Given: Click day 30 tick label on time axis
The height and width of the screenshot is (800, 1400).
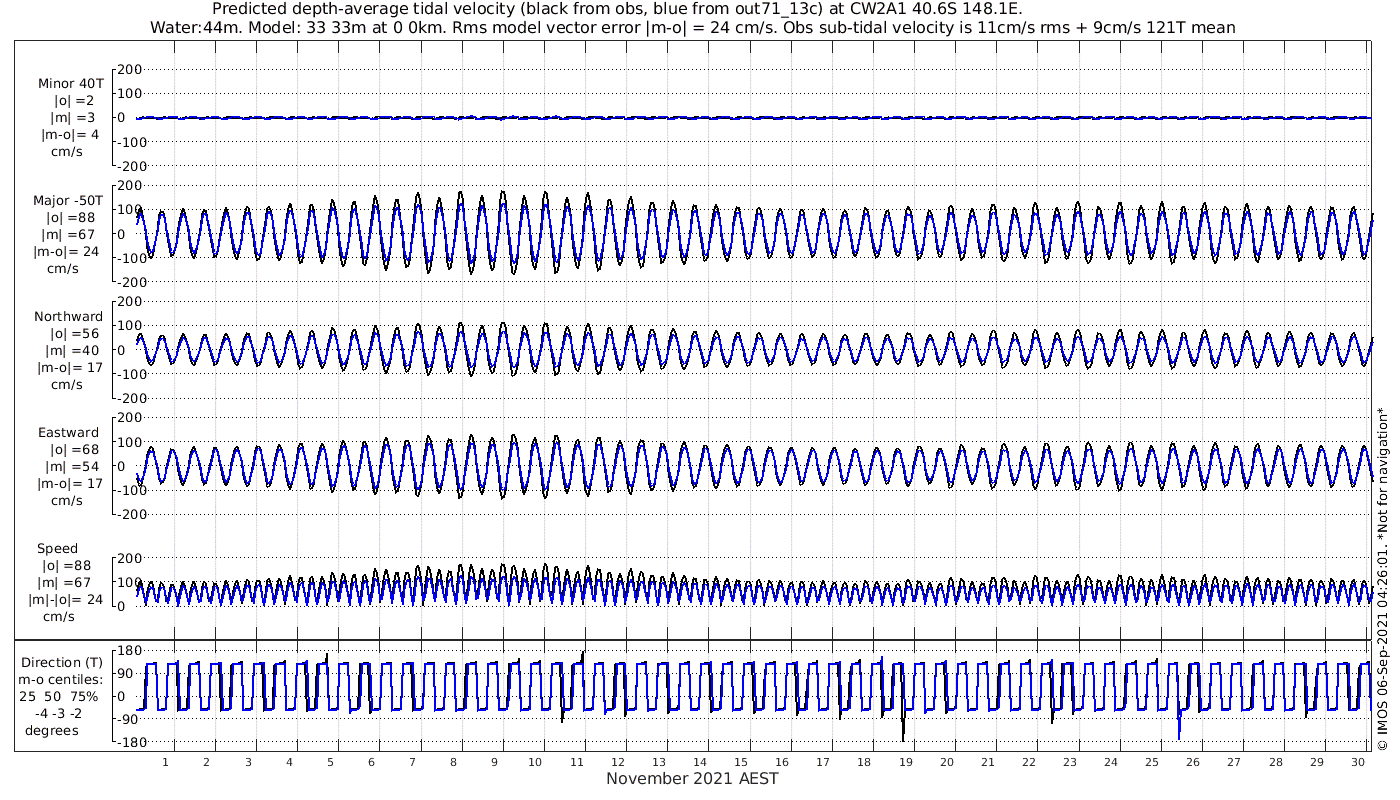Looking at the screenshot, I should [1357, 763].
